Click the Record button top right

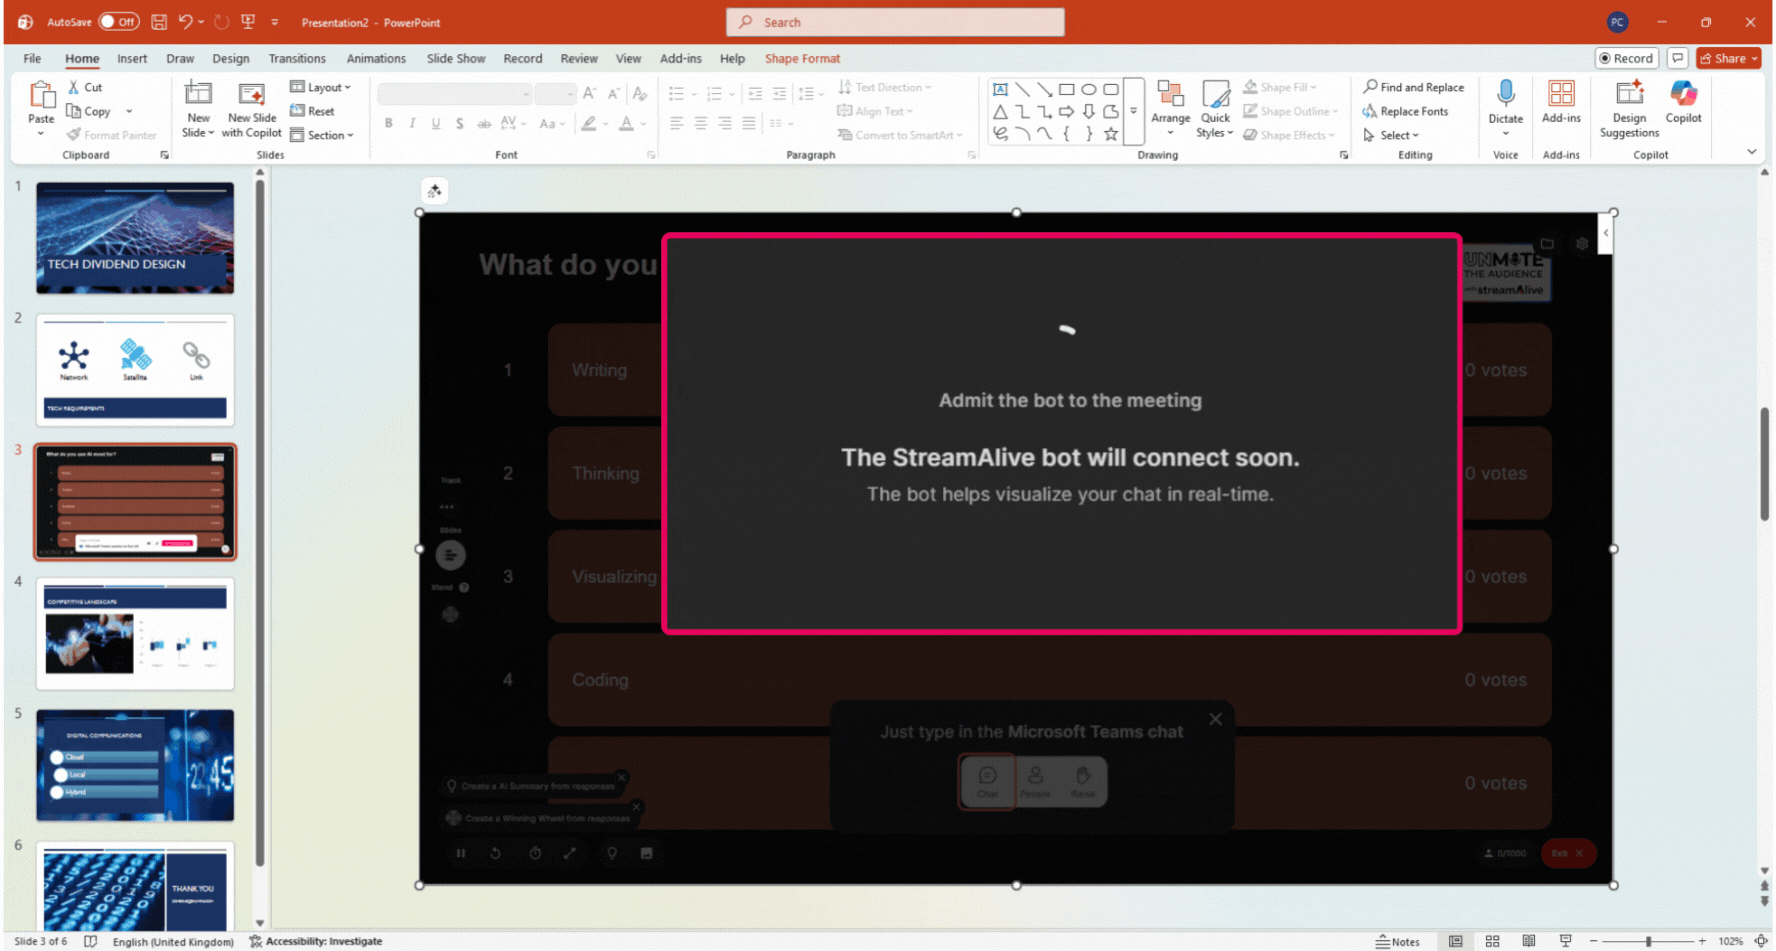pyautogui.click(x=1626, y=58)
